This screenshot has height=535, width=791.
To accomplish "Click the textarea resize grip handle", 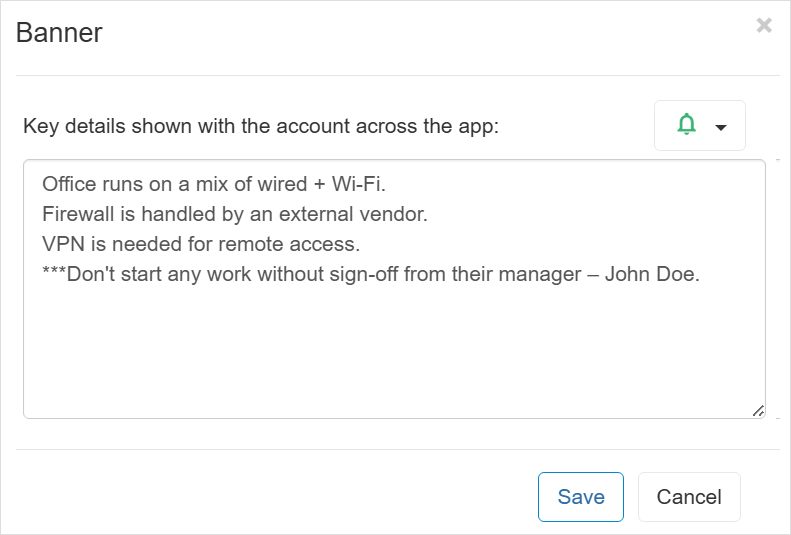I will (x=758, y=411).
